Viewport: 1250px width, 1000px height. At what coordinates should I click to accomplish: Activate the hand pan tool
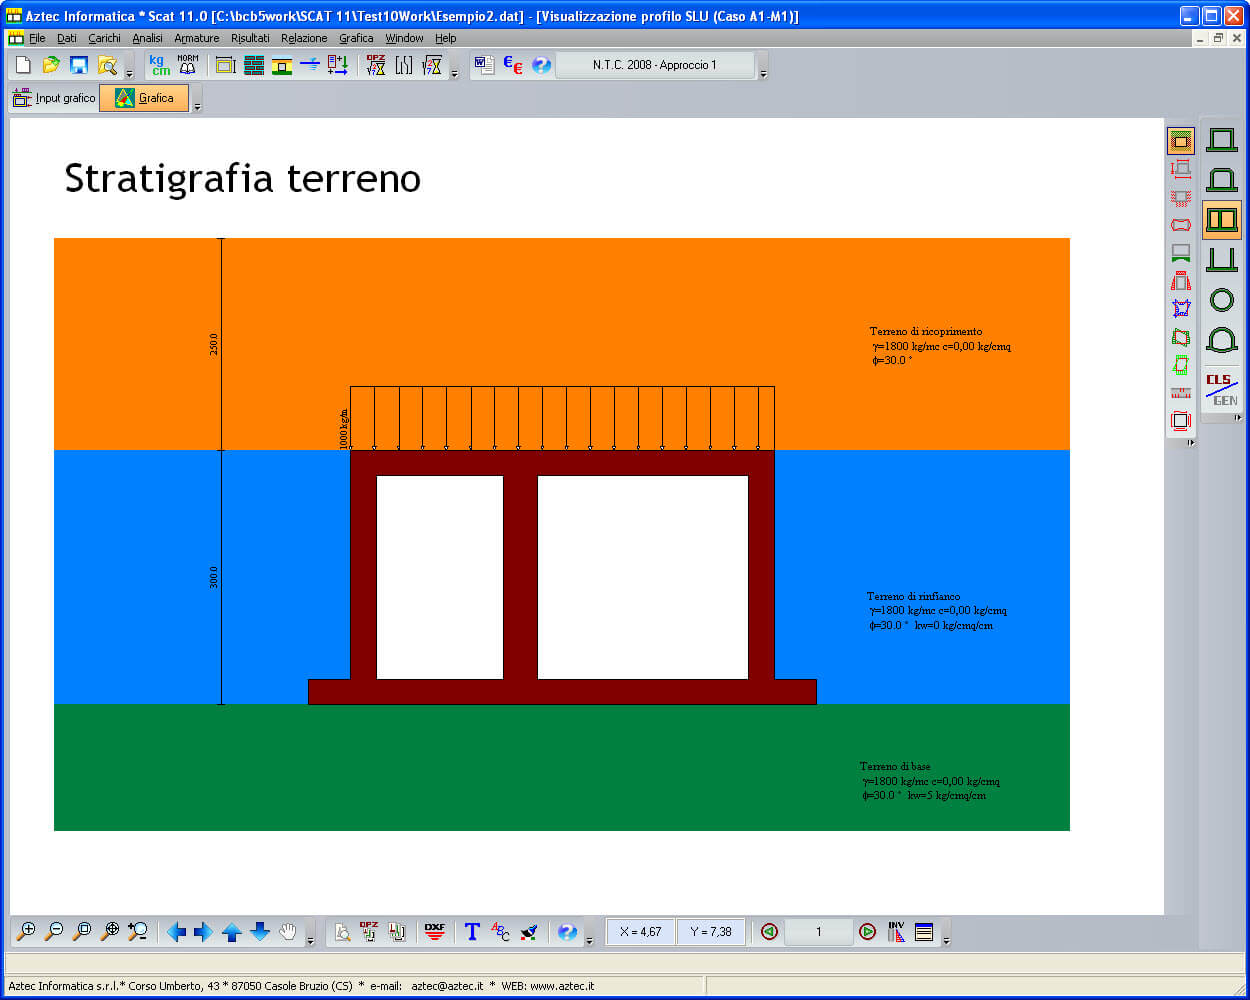coord(288,931)
